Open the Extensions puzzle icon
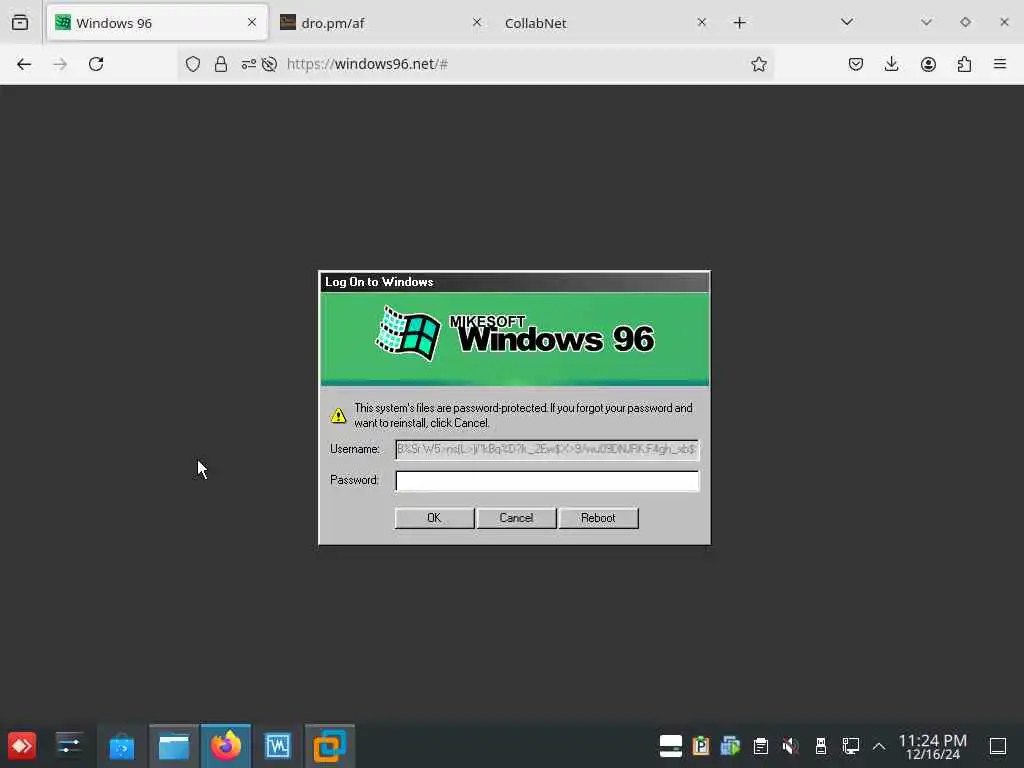 pyautogui.click(x=964, y=64)
